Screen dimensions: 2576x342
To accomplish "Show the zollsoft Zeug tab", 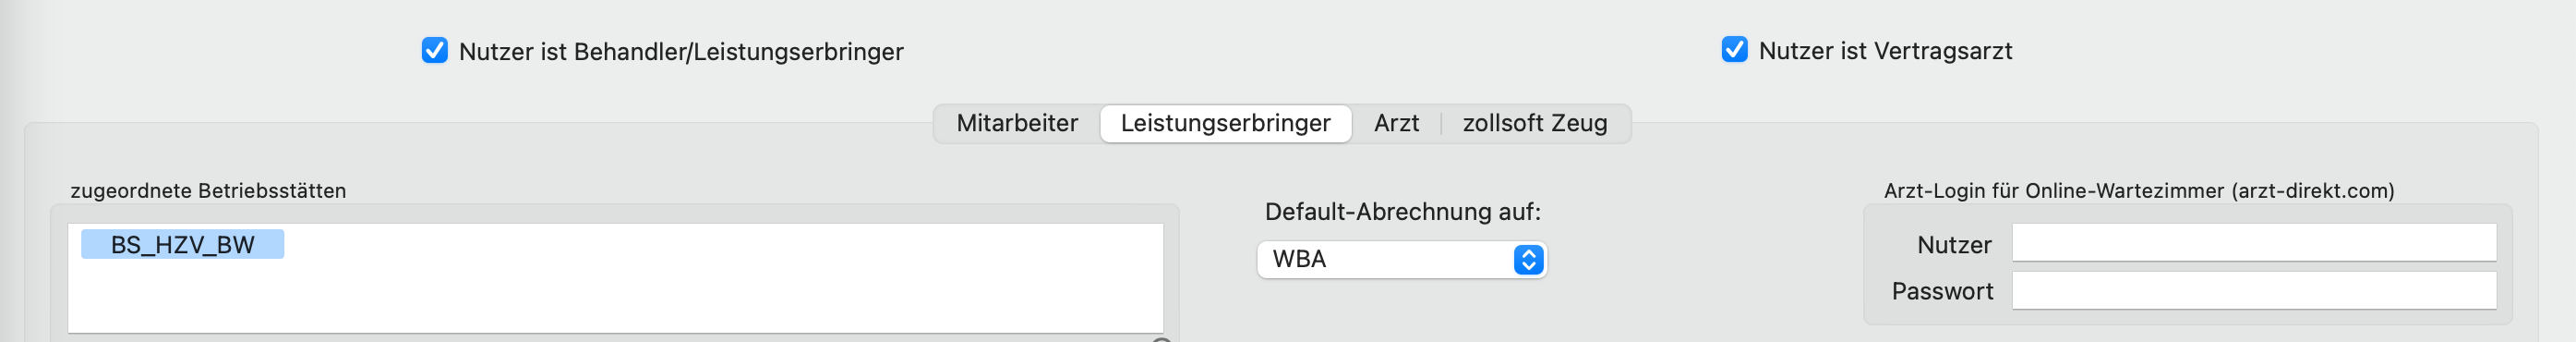I will [x=1535, y=123].
